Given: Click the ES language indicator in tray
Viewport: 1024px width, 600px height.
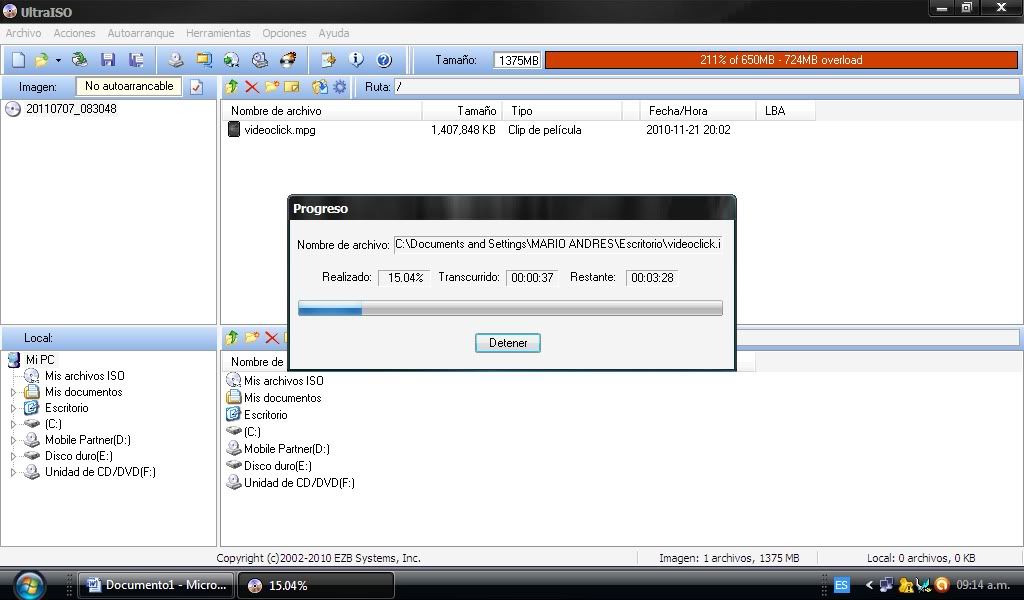Looking at the screenshot, I should pos(841,585).
